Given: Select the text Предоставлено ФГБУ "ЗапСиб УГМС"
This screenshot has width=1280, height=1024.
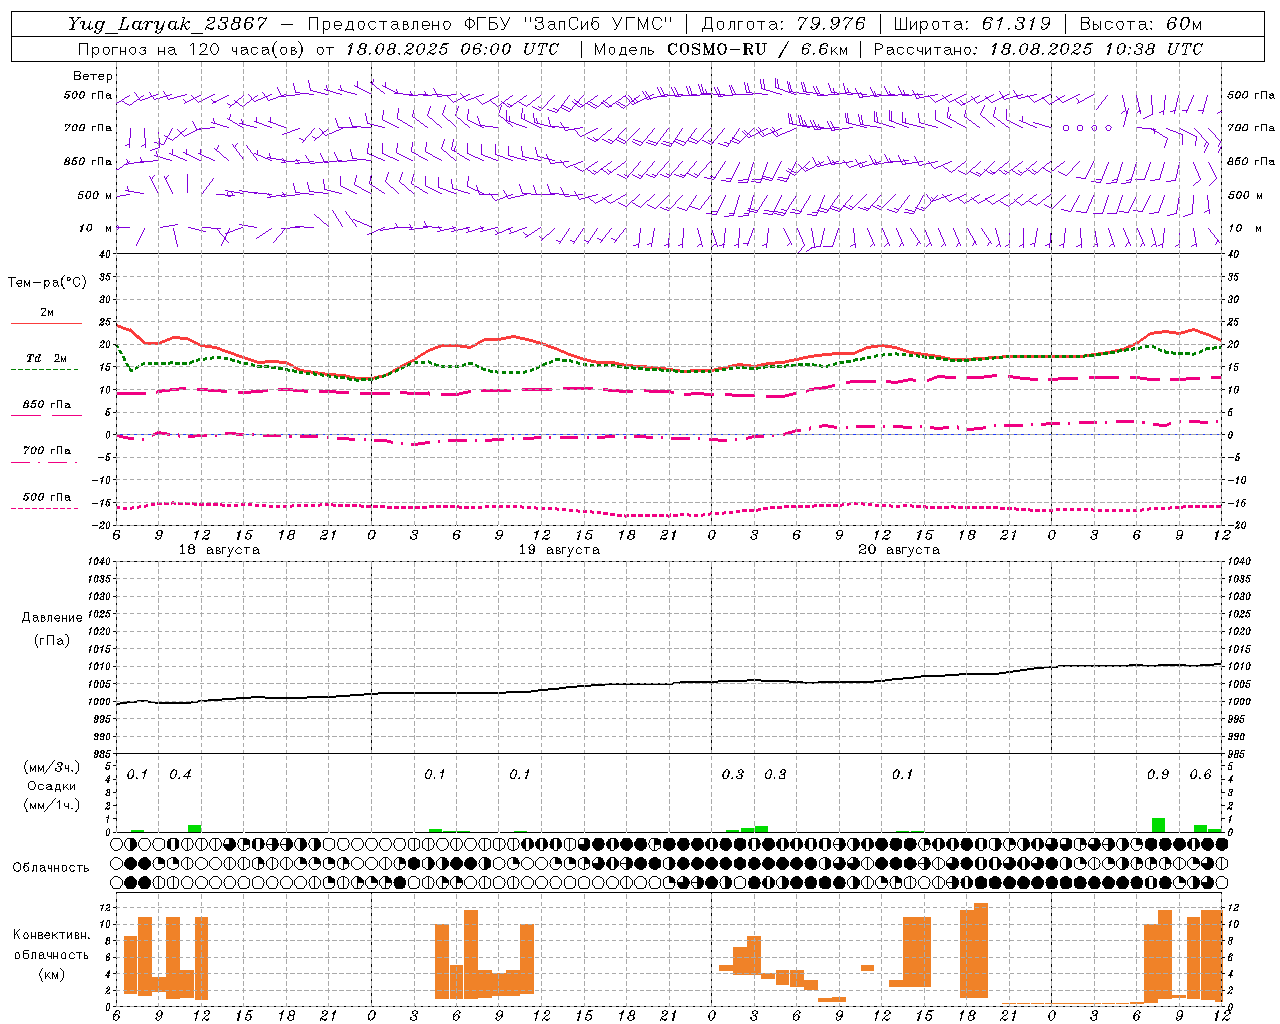Looking at the screenshot, I should click(490, 24).
